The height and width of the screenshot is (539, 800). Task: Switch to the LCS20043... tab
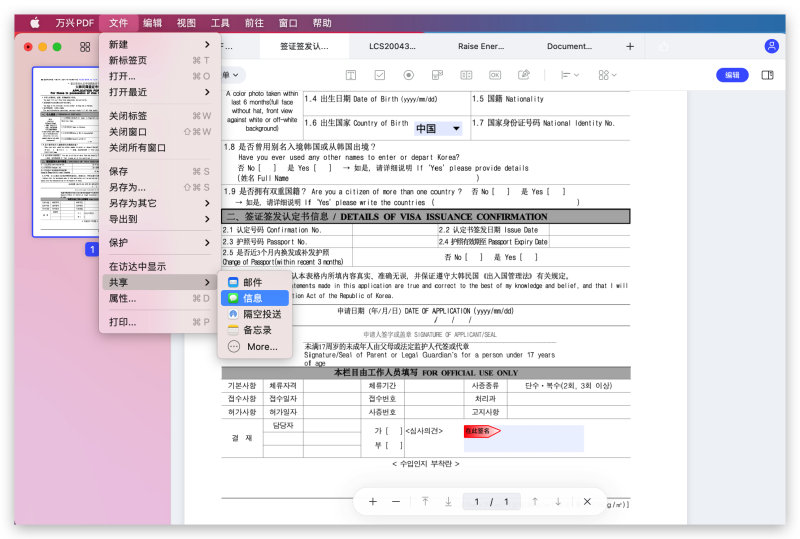392,46
